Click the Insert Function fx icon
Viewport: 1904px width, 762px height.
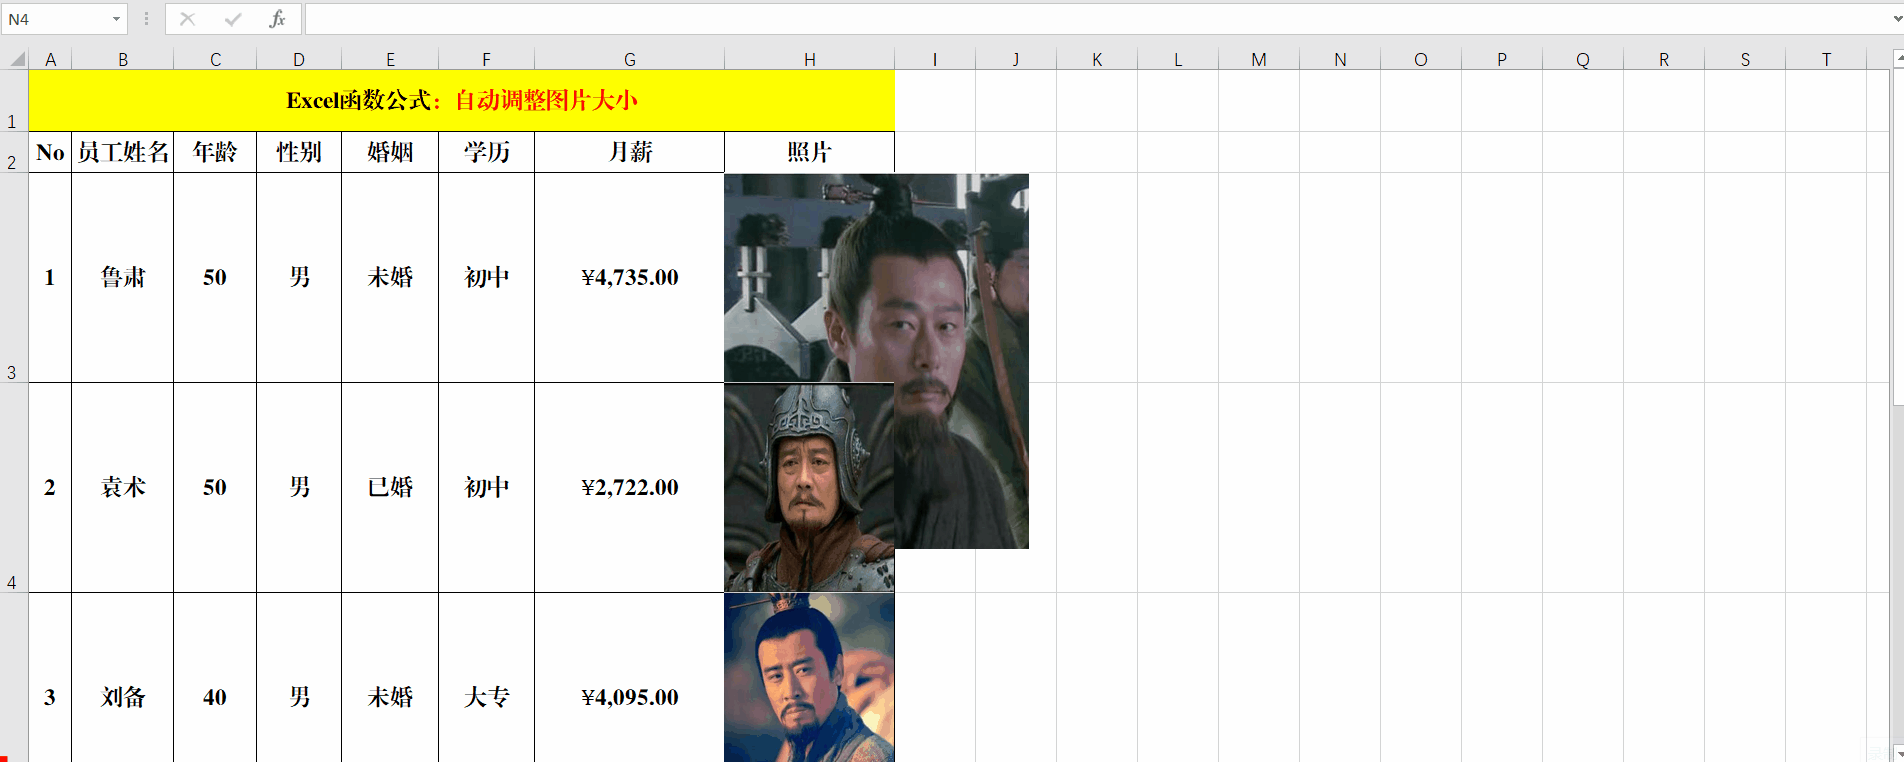(x=278, y=19)
